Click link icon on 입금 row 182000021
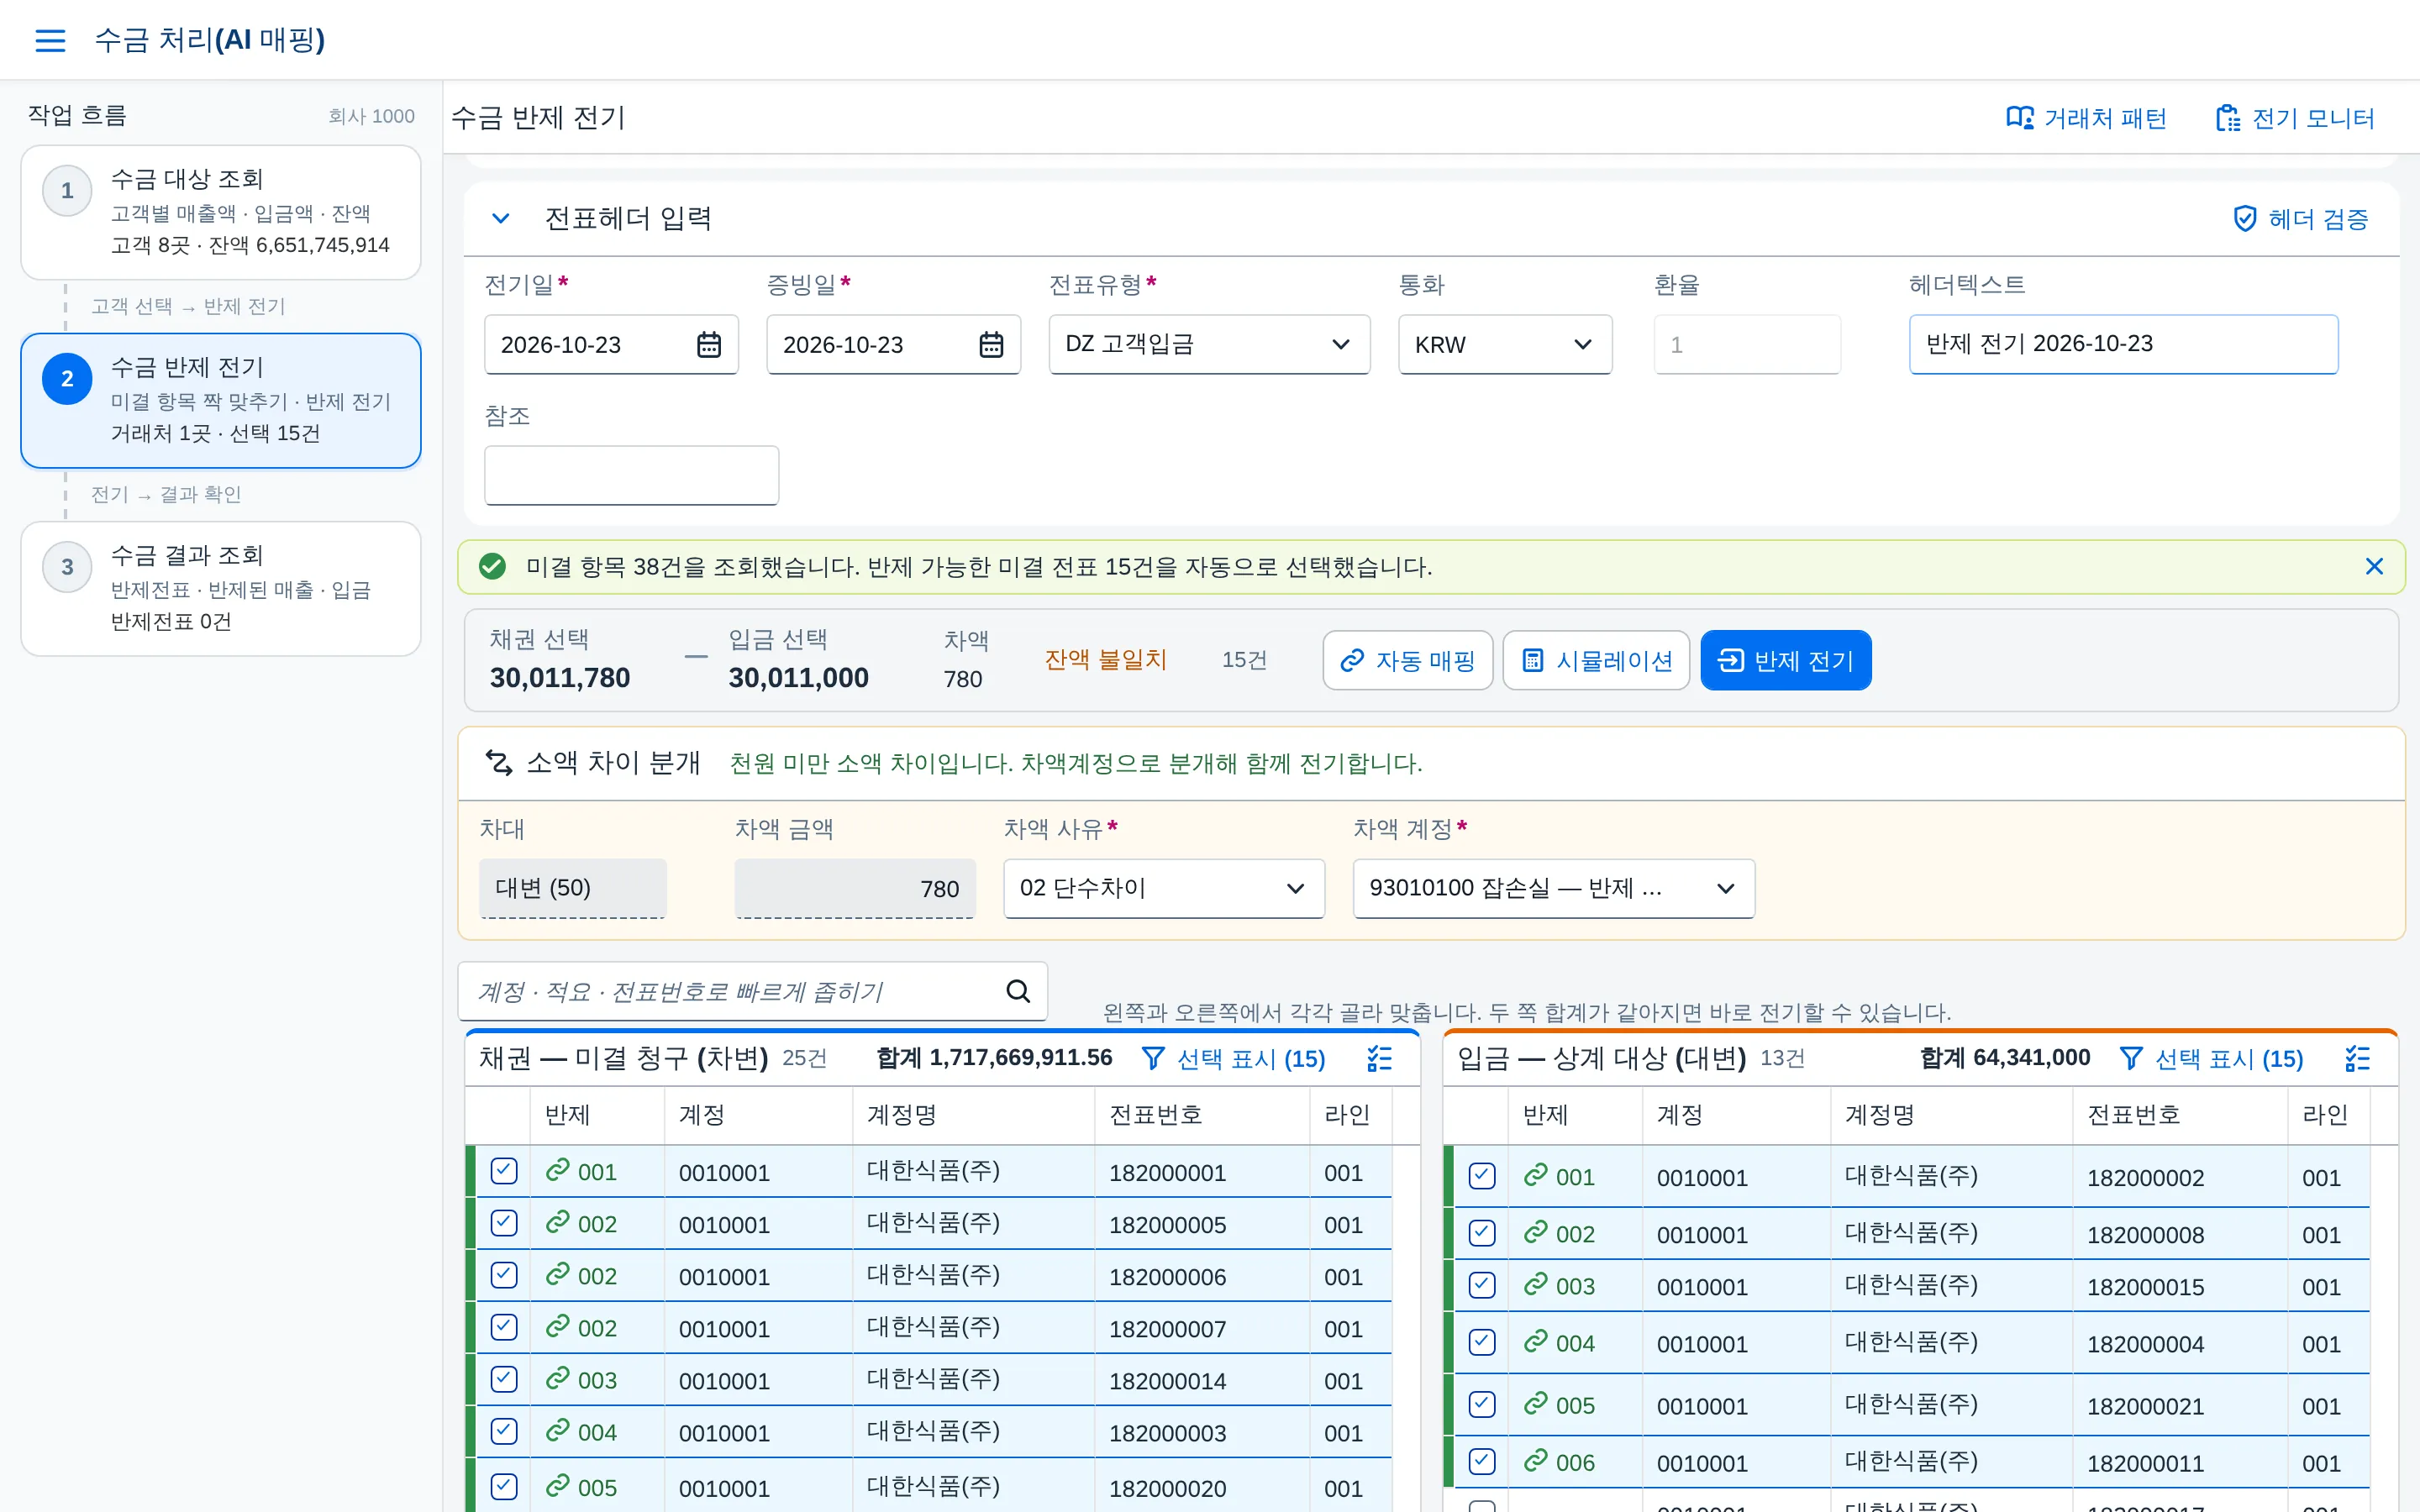This screenshot has height=1512, width=2420. tap(1535, 1404)
